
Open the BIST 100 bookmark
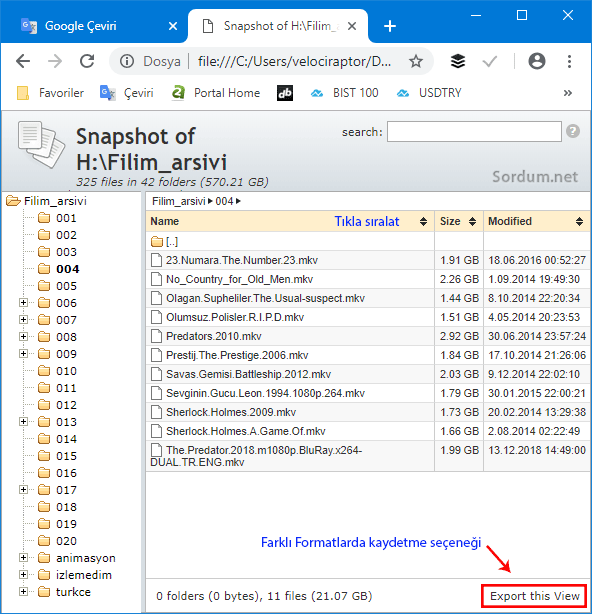click(x=345, y=93)
